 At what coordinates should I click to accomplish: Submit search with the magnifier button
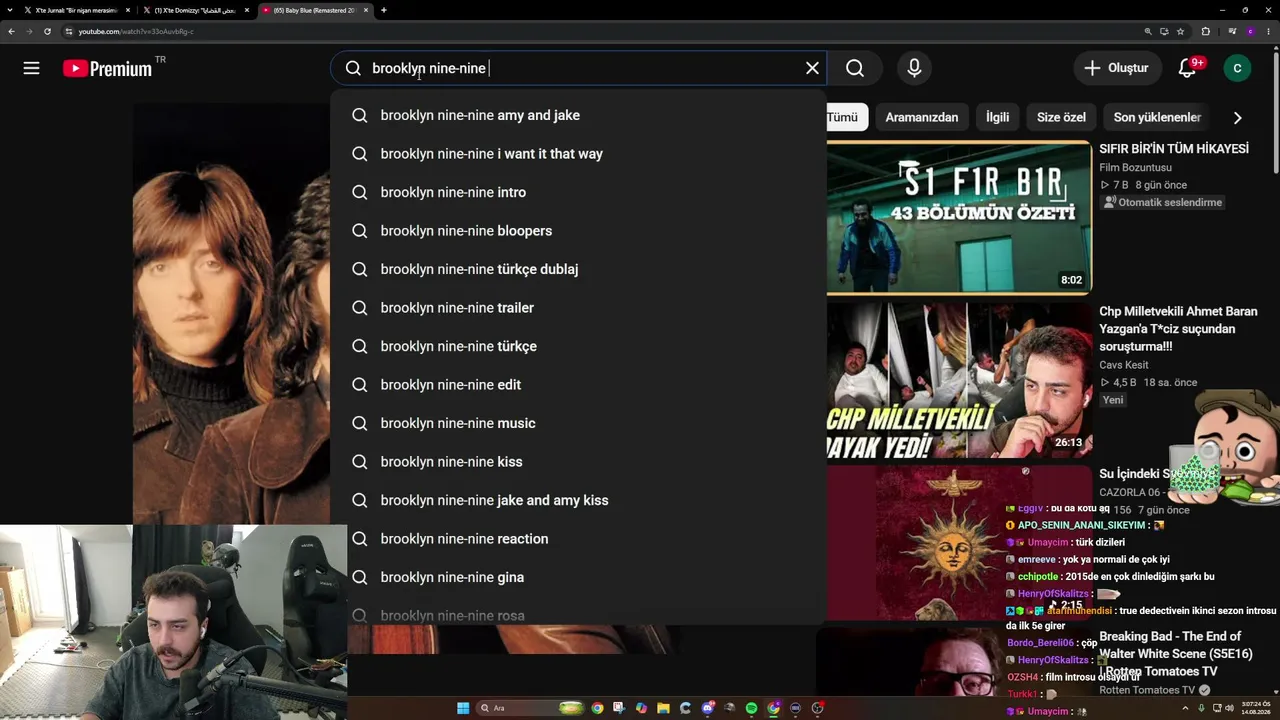[855, 68]
